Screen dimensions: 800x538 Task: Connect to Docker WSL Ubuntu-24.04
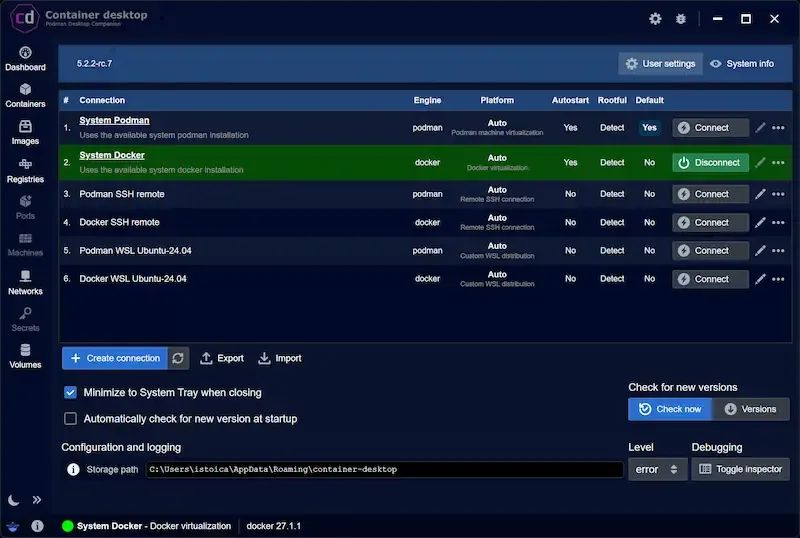pos(711,279)
